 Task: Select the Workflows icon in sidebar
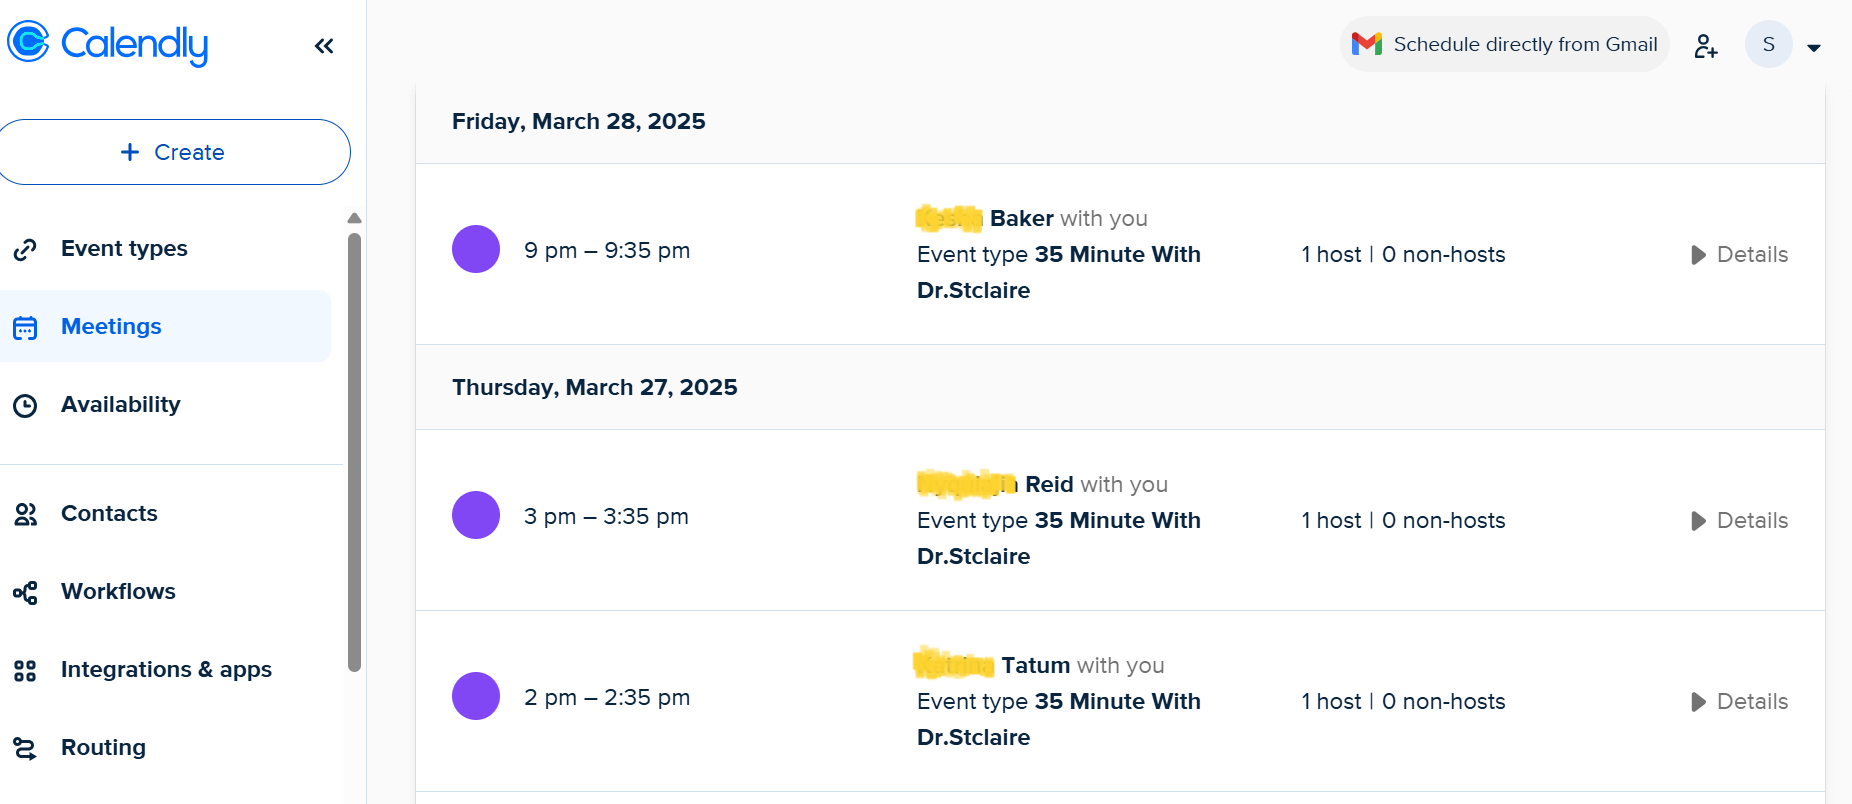(25, 592)
